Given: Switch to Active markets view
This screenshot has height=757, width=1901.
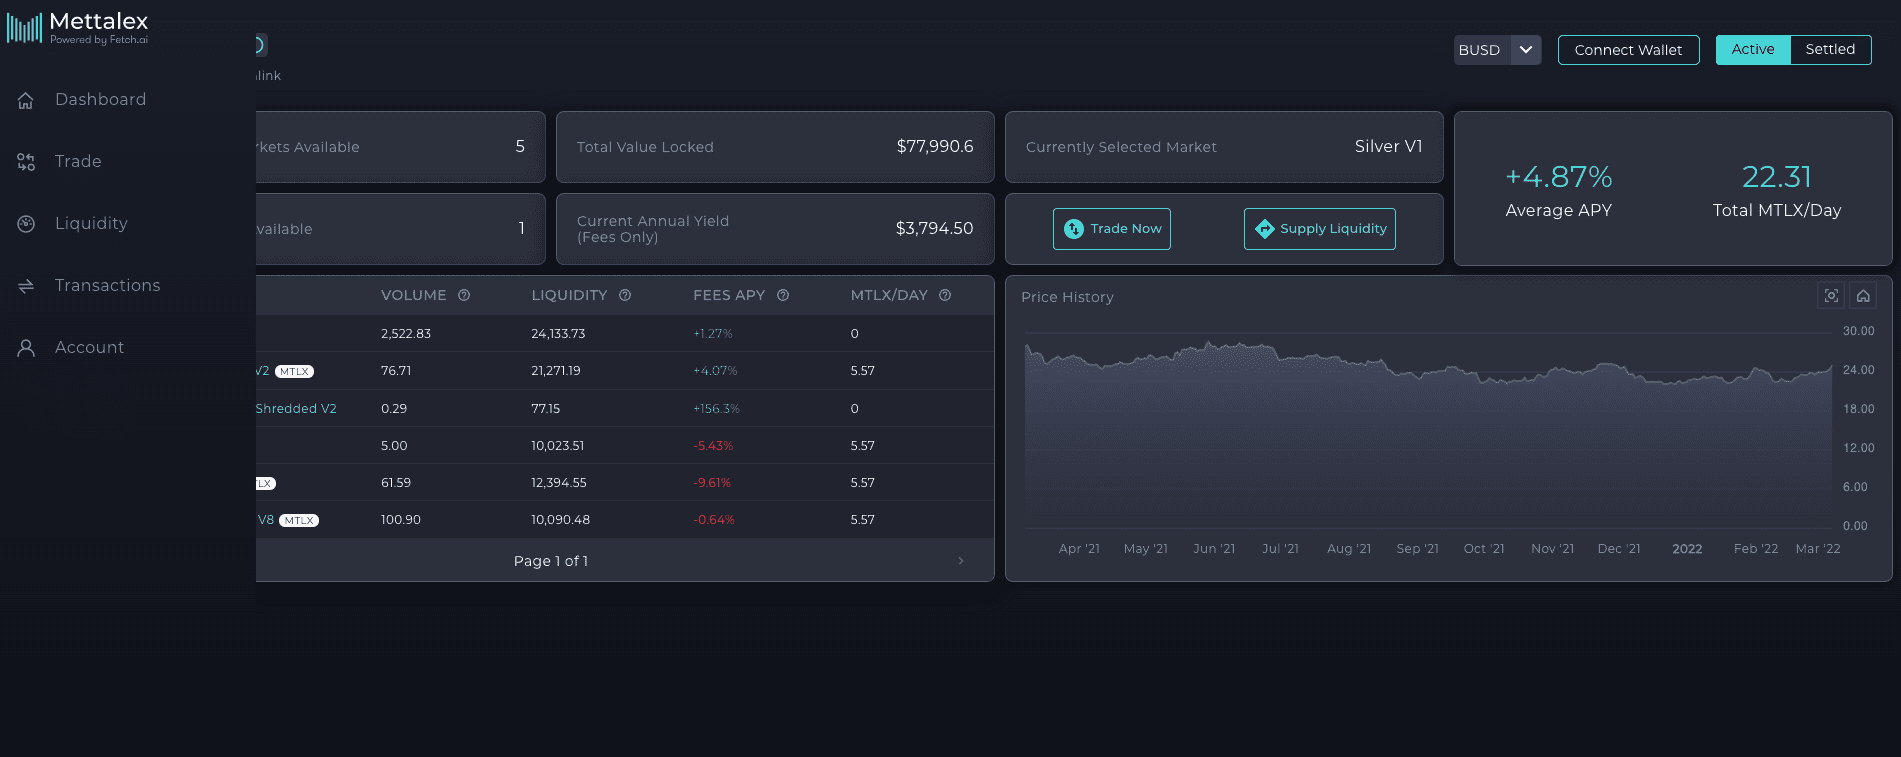Looking at the screenshot, I should pyautogui.click(x=1752, y=50).
